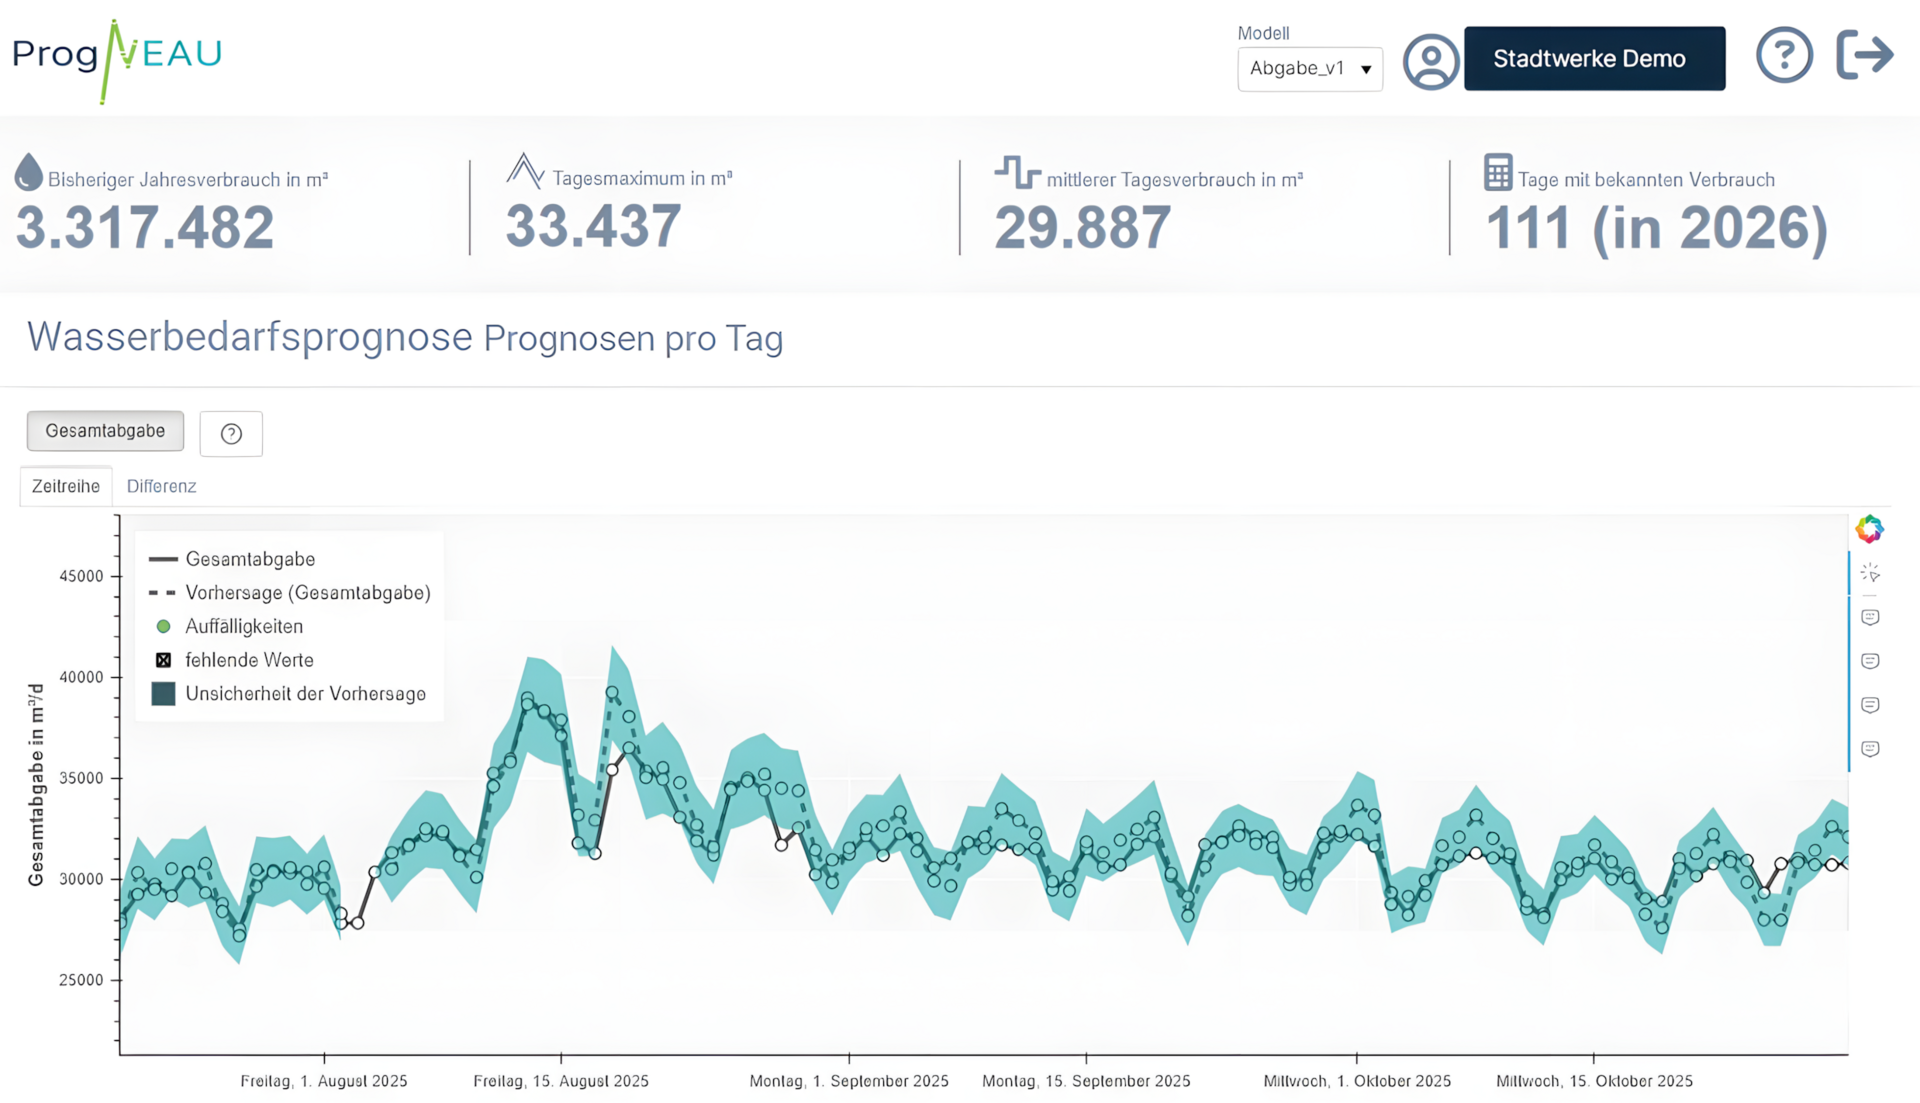
Task: Open help via top question mark icon
Action: pyautogui.click(x=1784, y=55)
